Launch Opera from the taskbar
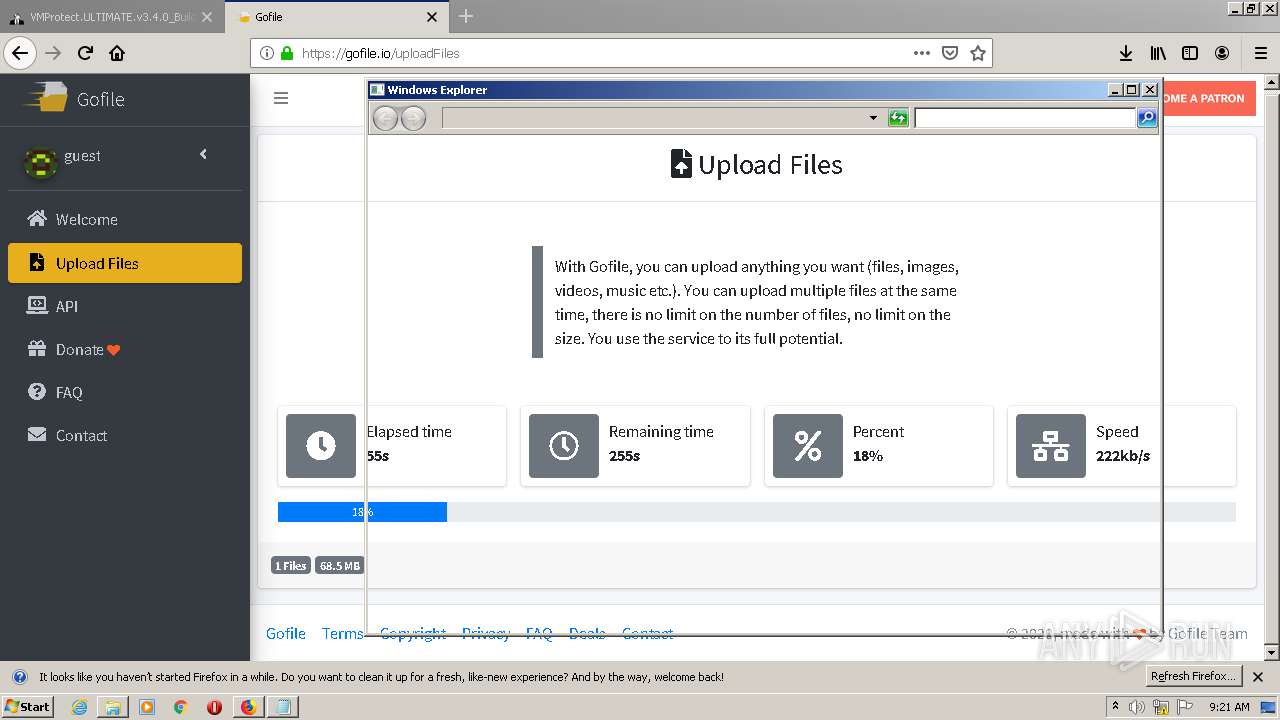1280x720 pixels. [x=214, y=707]
